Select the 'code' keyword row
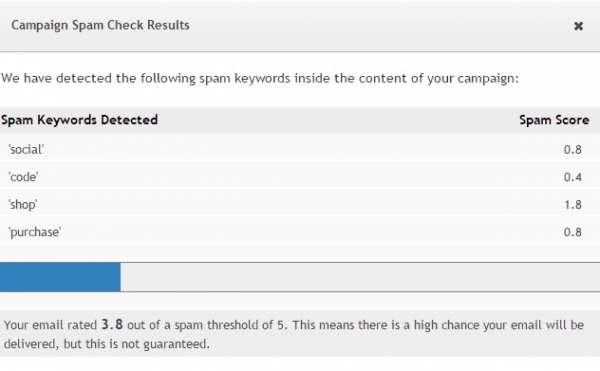Screen dimensions: 600x371 (300, 177)
